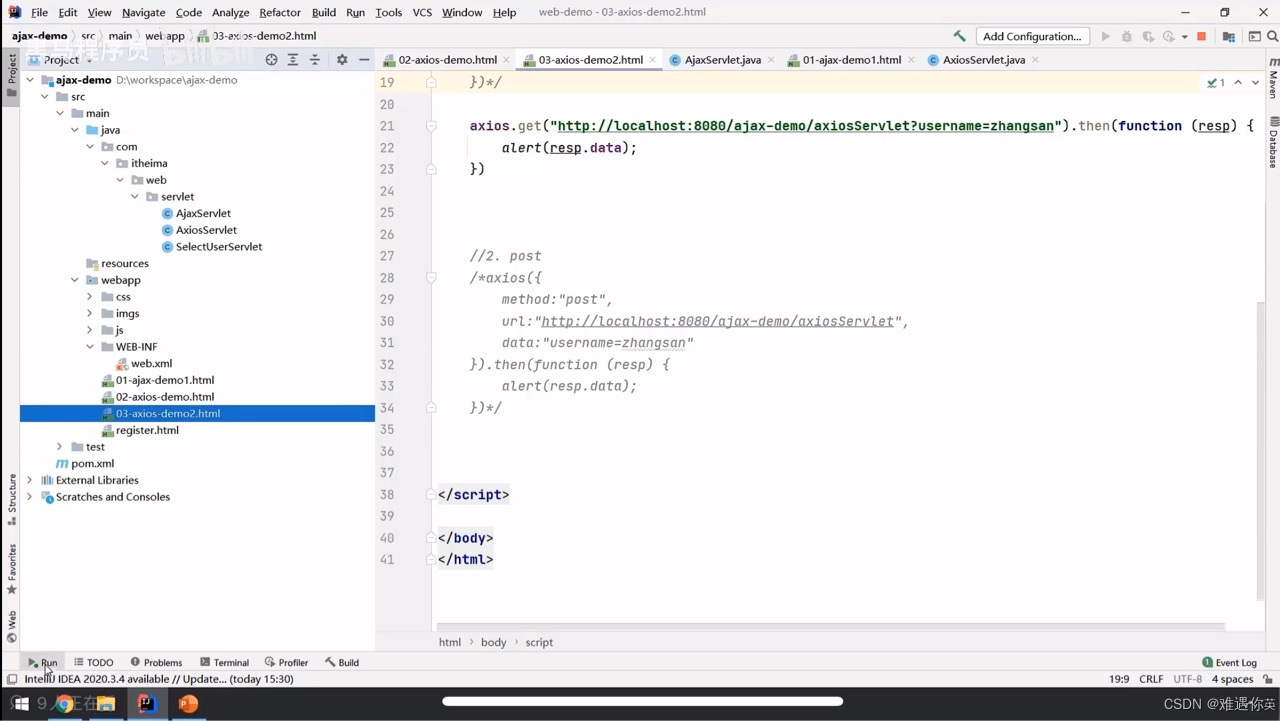Viewport: 1280px width, 721px height.
Task: Collapse the ajax-demo project root
Action: (x=30, y=80)
